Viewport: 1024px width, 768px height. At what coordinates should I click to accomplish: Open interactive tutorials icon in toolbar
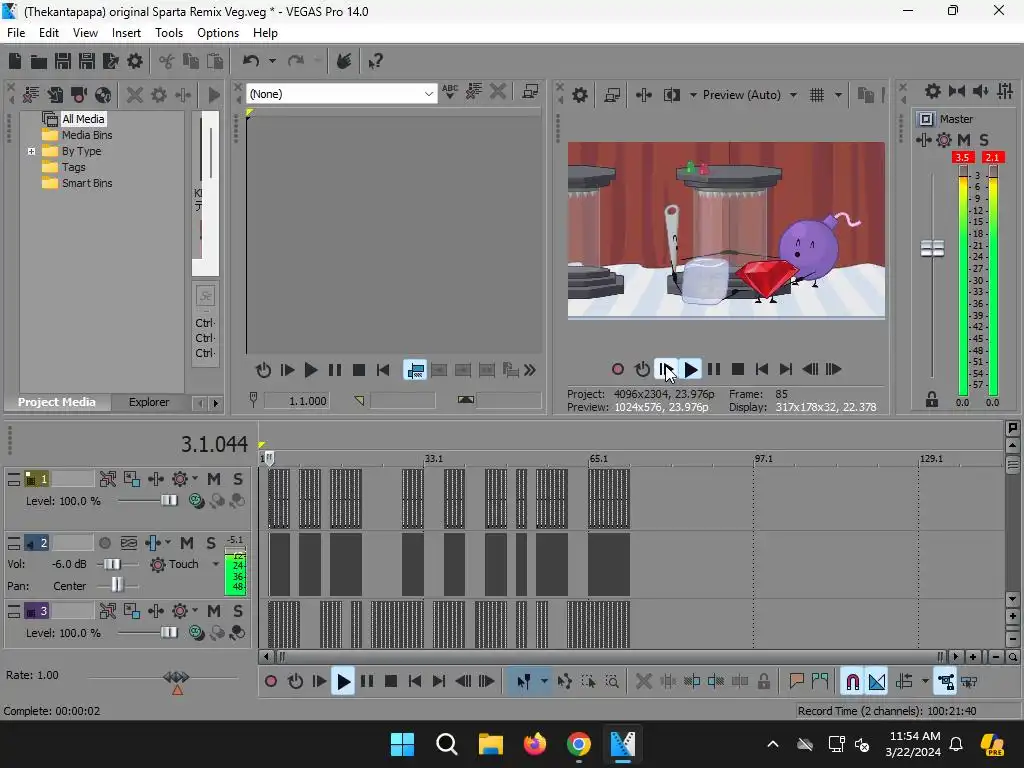point(344,61)
